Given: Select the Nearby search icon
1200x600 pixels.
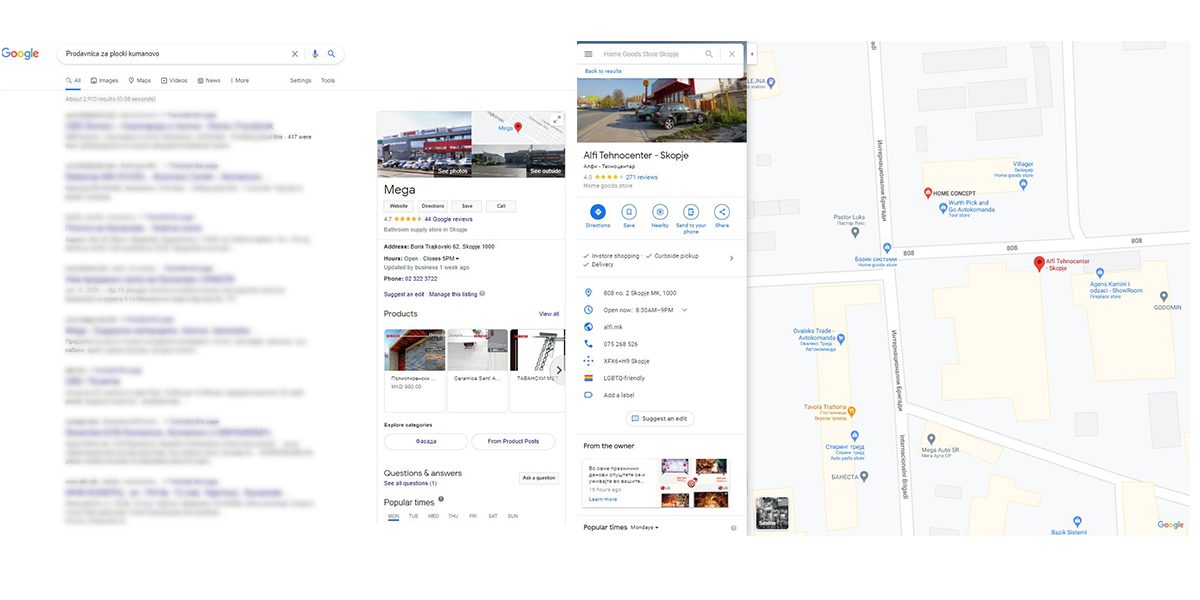Looking at the screenshot, I should click(660, 212).
